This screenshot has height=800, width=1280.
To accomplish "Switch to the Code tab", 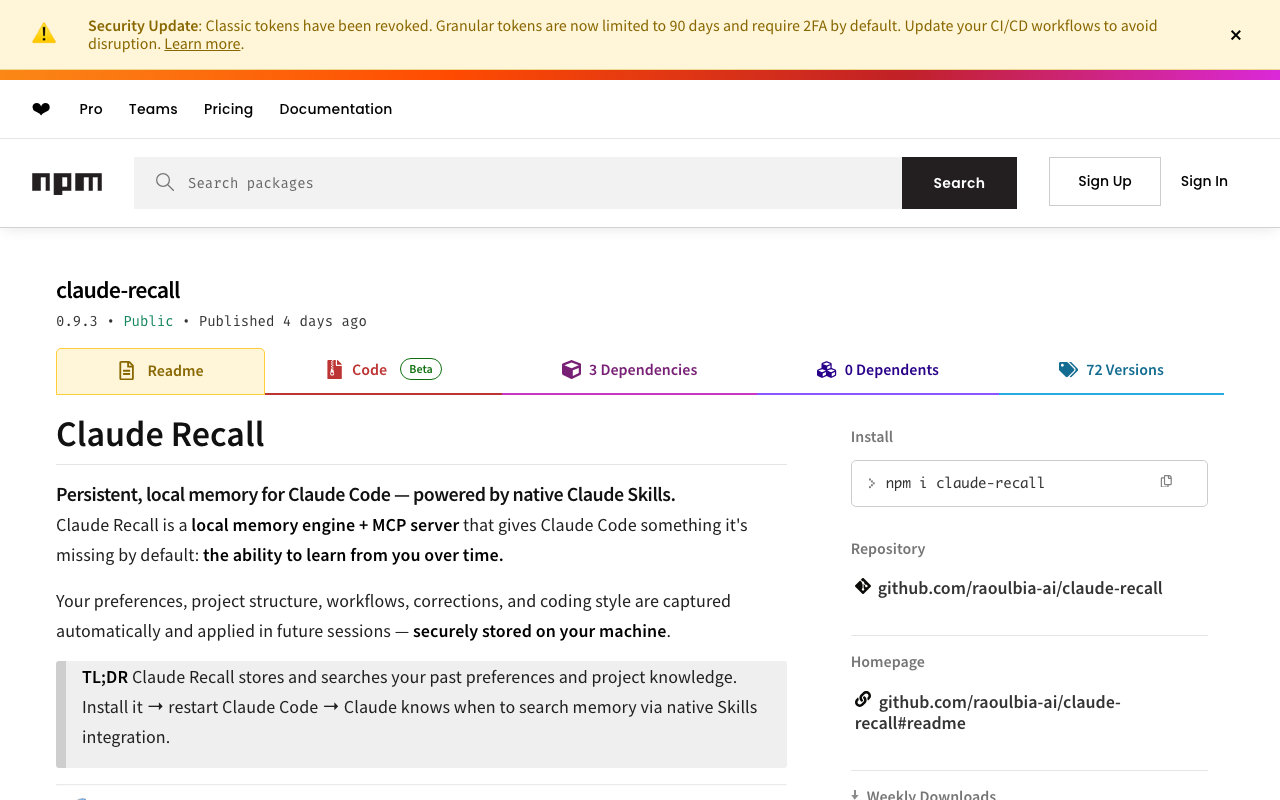I will [384, 370].
